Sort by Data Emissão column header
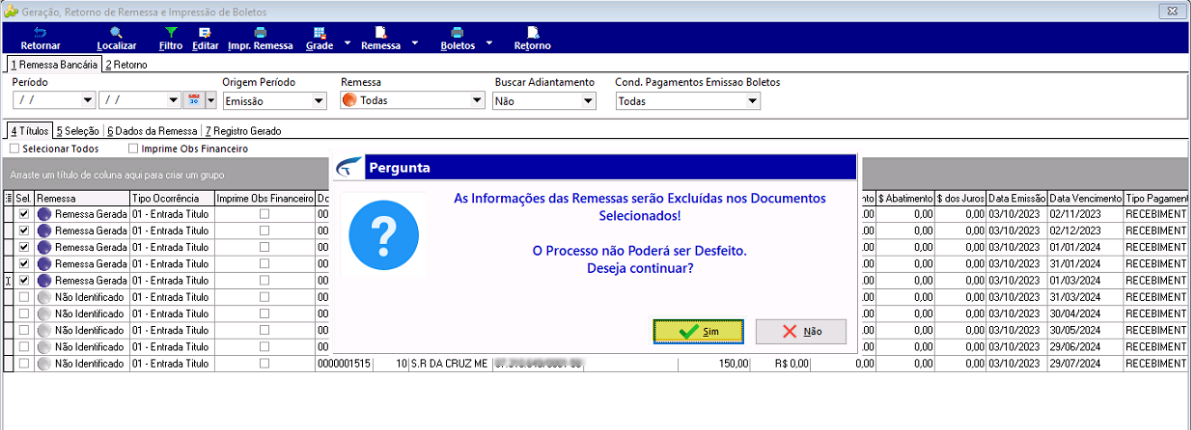1191x430 pixels. (x=1017, y=198)
